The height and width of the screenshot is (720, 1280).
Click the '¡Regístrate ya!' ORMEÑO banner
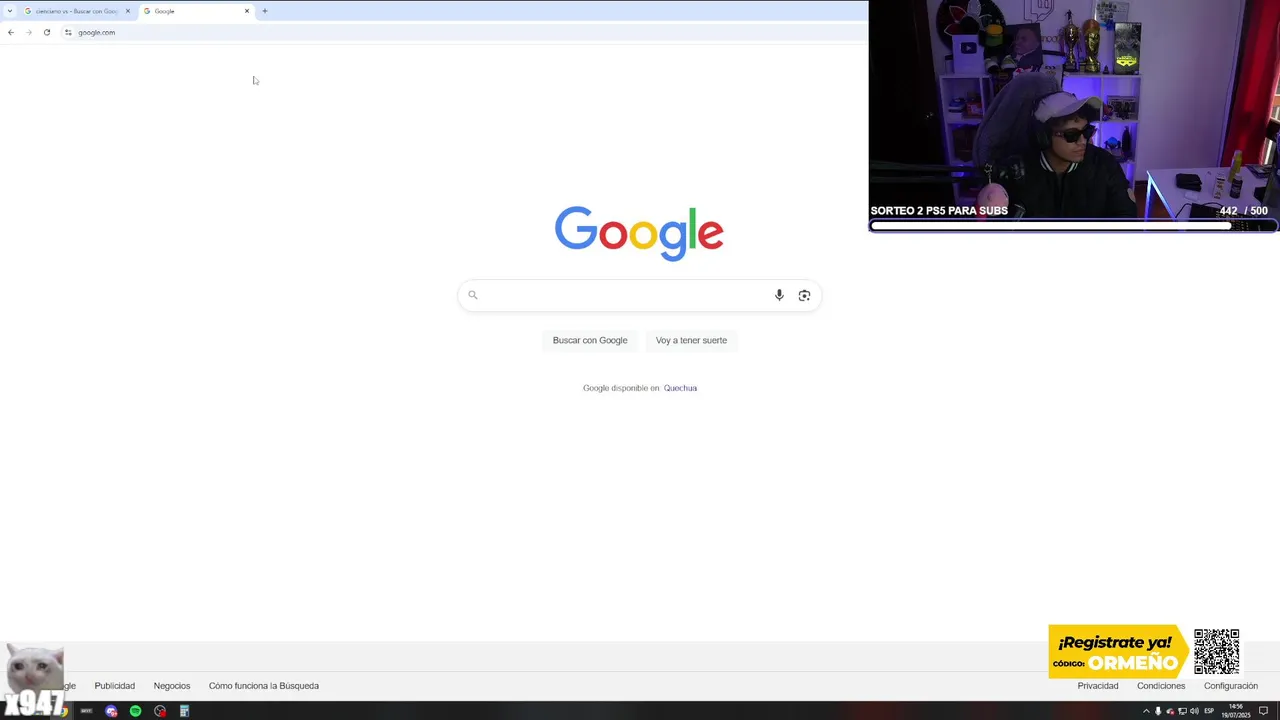coord(1118,652)
